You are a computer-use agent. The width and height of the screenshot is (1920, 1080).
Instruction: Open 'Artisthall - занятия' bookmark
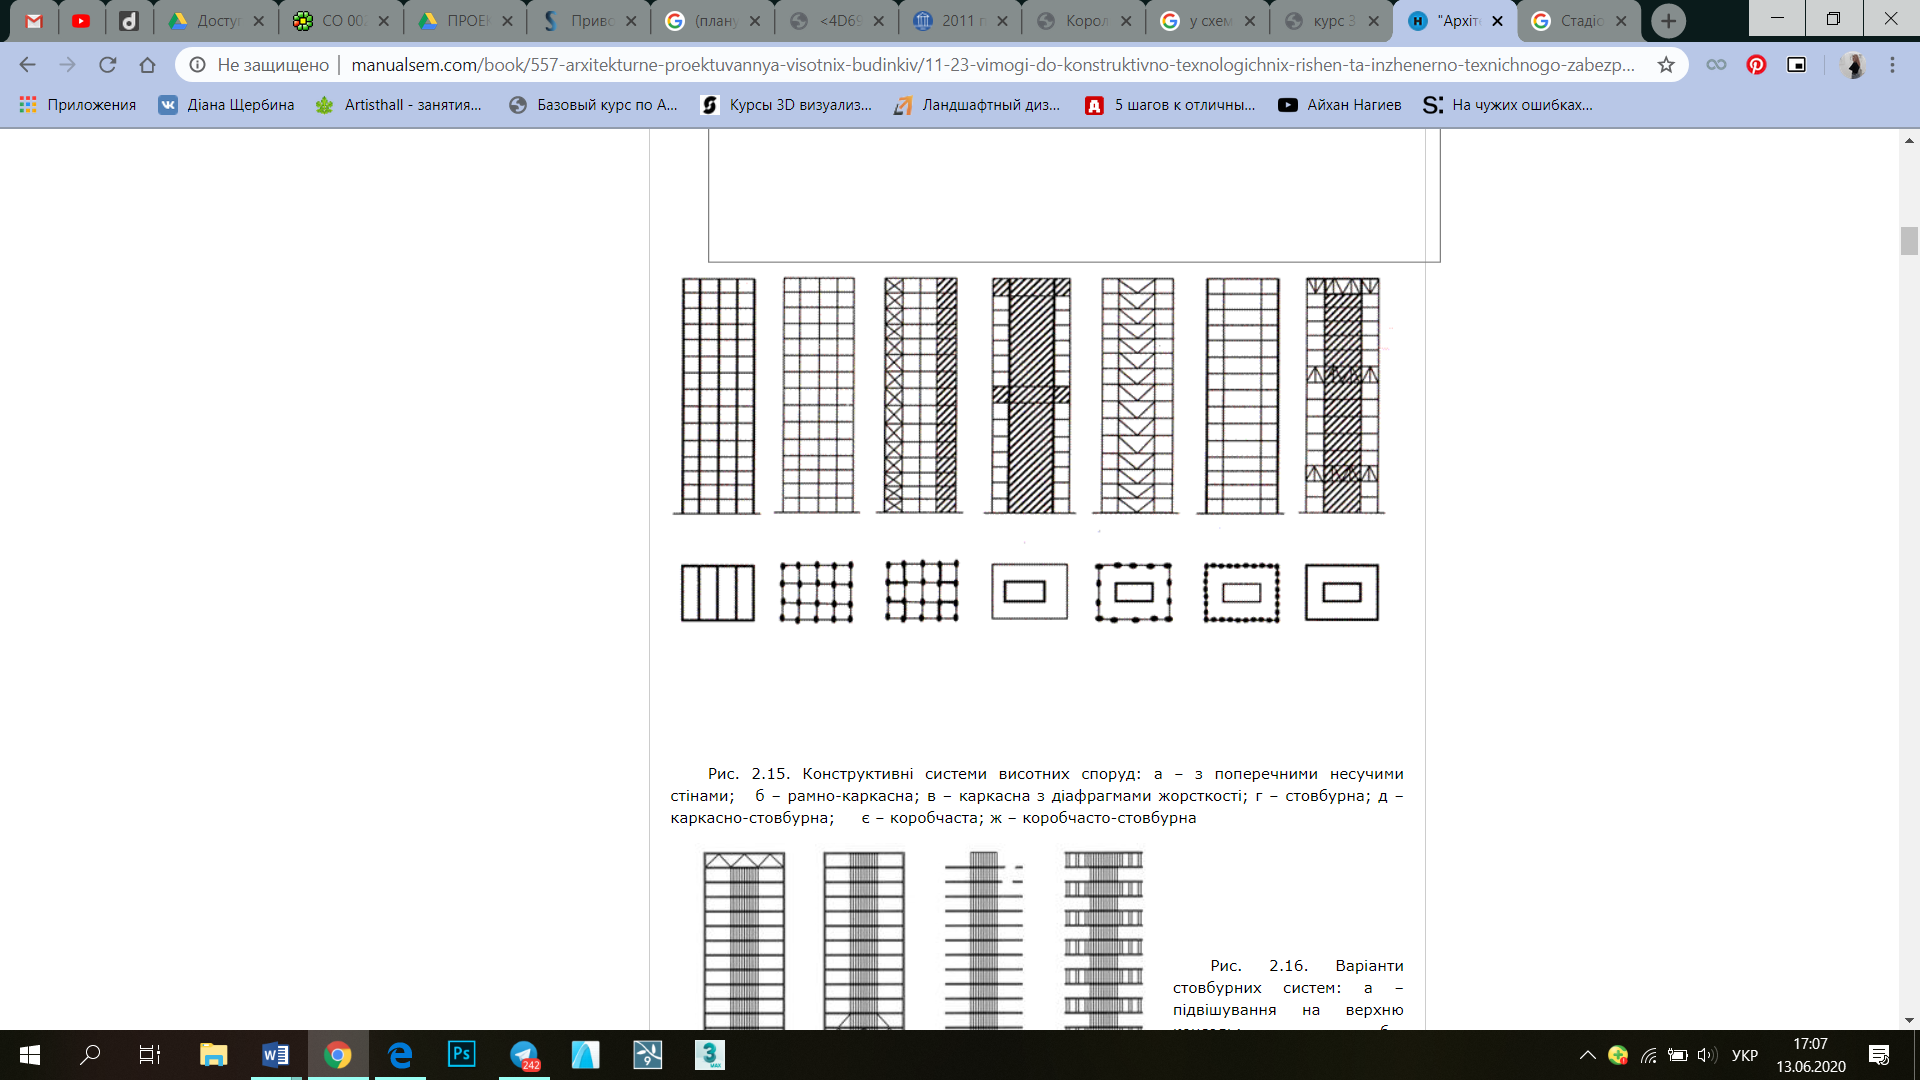398,105
